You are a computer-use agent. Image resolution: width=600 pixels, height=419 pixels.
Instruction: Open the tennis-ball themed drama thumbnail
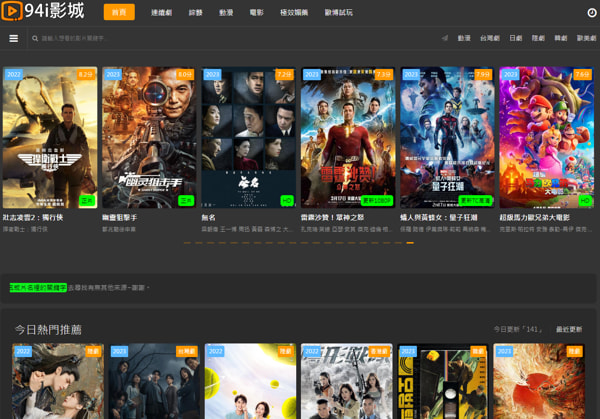pos(250,381)
